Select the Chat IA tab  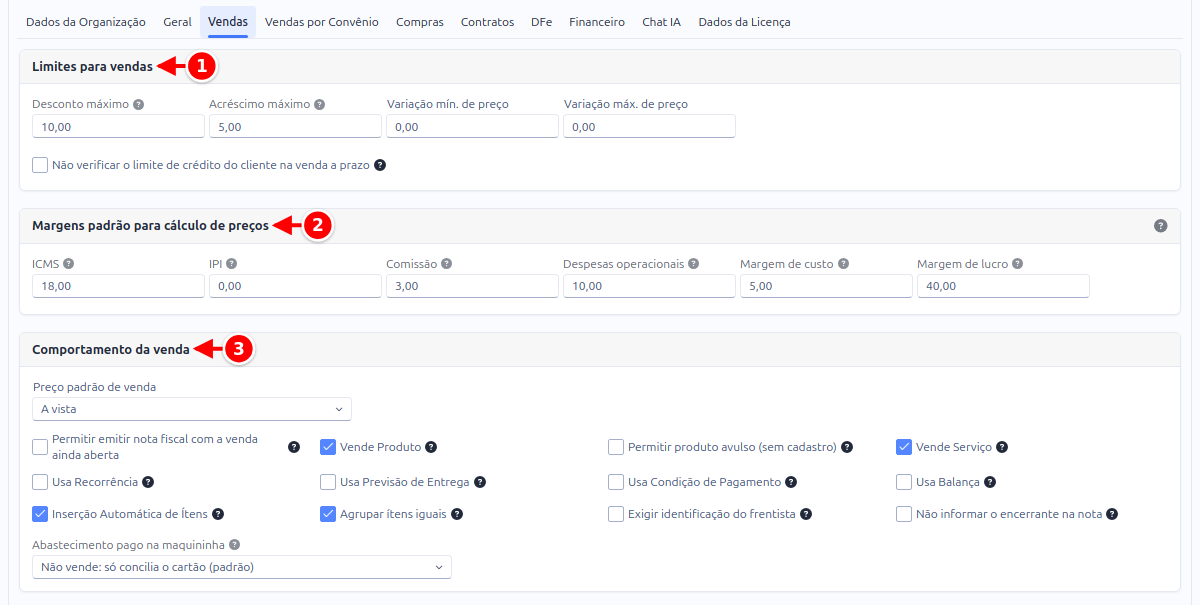[x=662, y=22]
